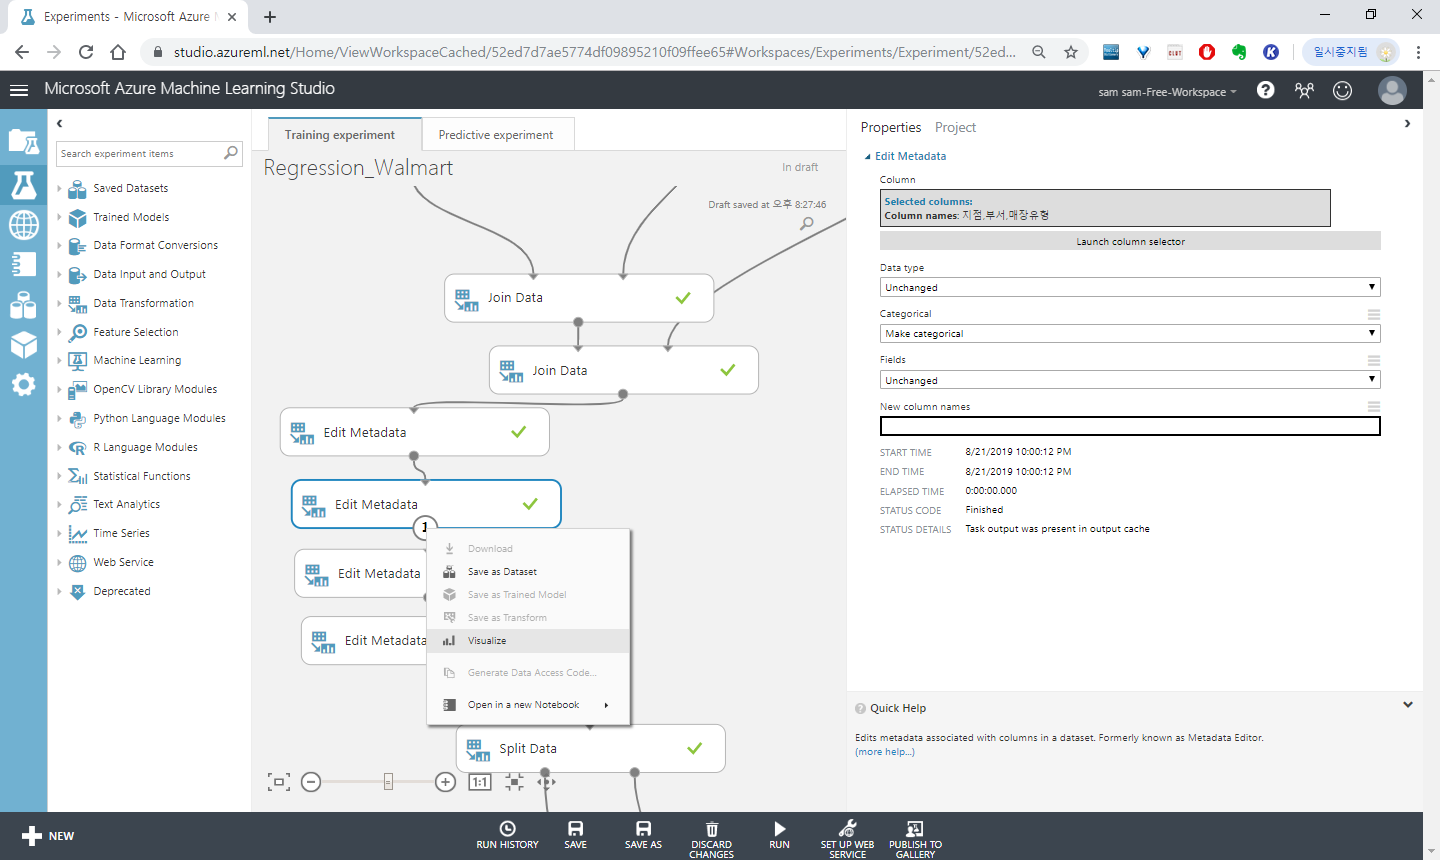Click the feedback smiley icon
1440x860 pixels.
coord(1343,90)
